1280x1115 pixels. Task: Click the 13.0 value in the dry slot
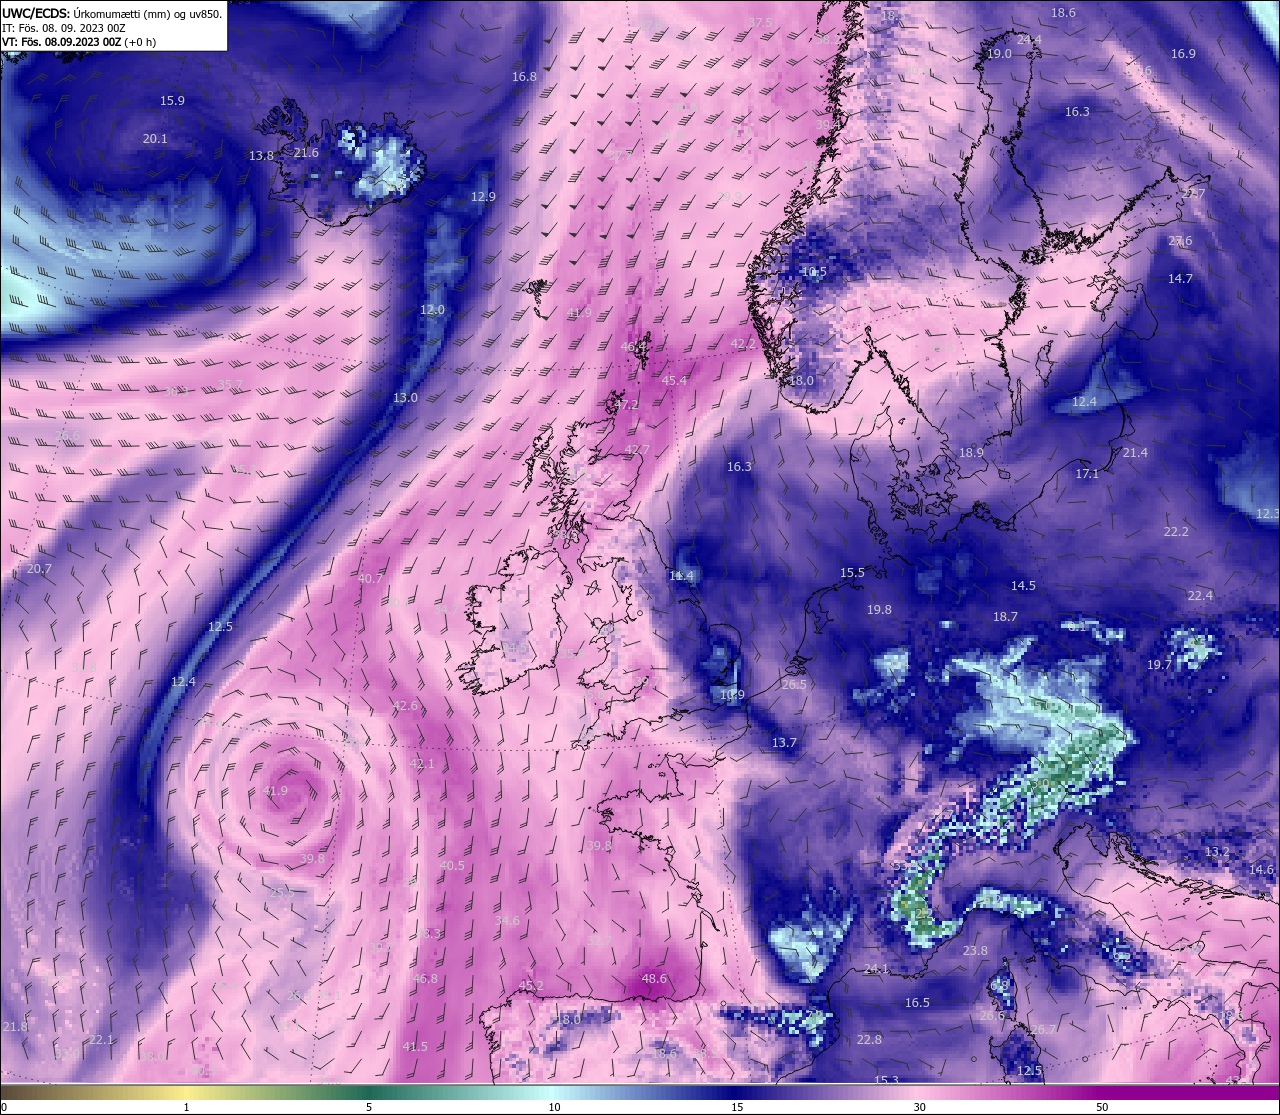tap(405, 398)
